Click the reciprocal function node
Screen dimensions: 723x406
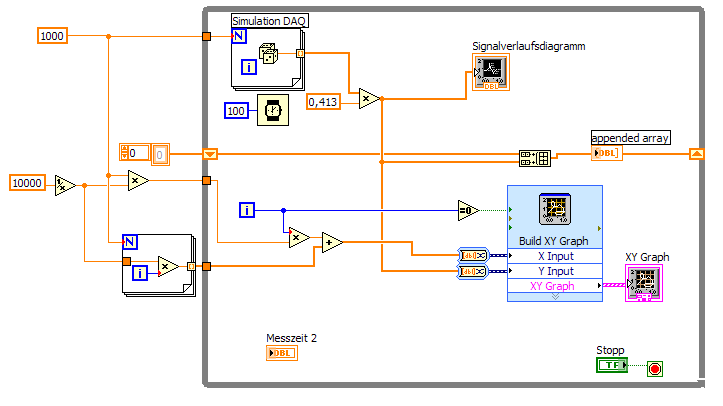point(65,185)
